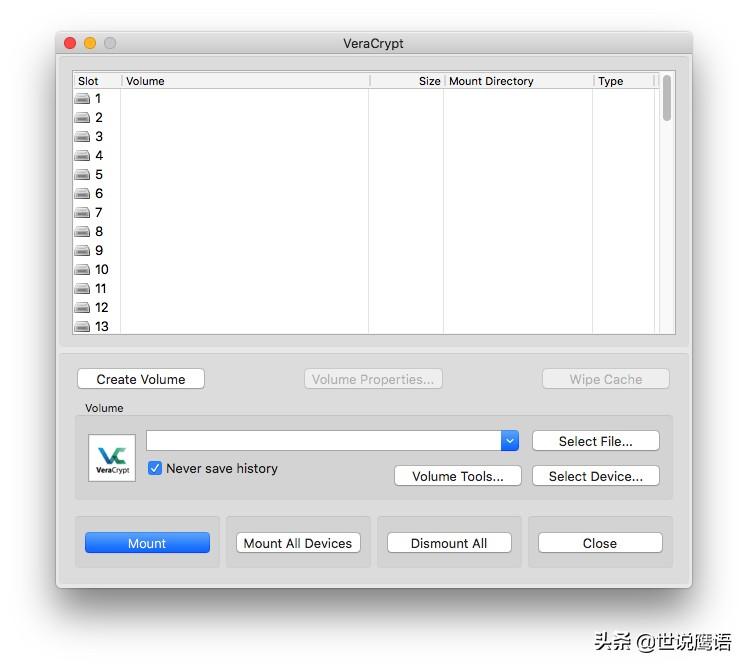This screenshot has width=748, height=668.
Task: Click the VeraCrypt logo icon
Action: [x=112, y=458]
